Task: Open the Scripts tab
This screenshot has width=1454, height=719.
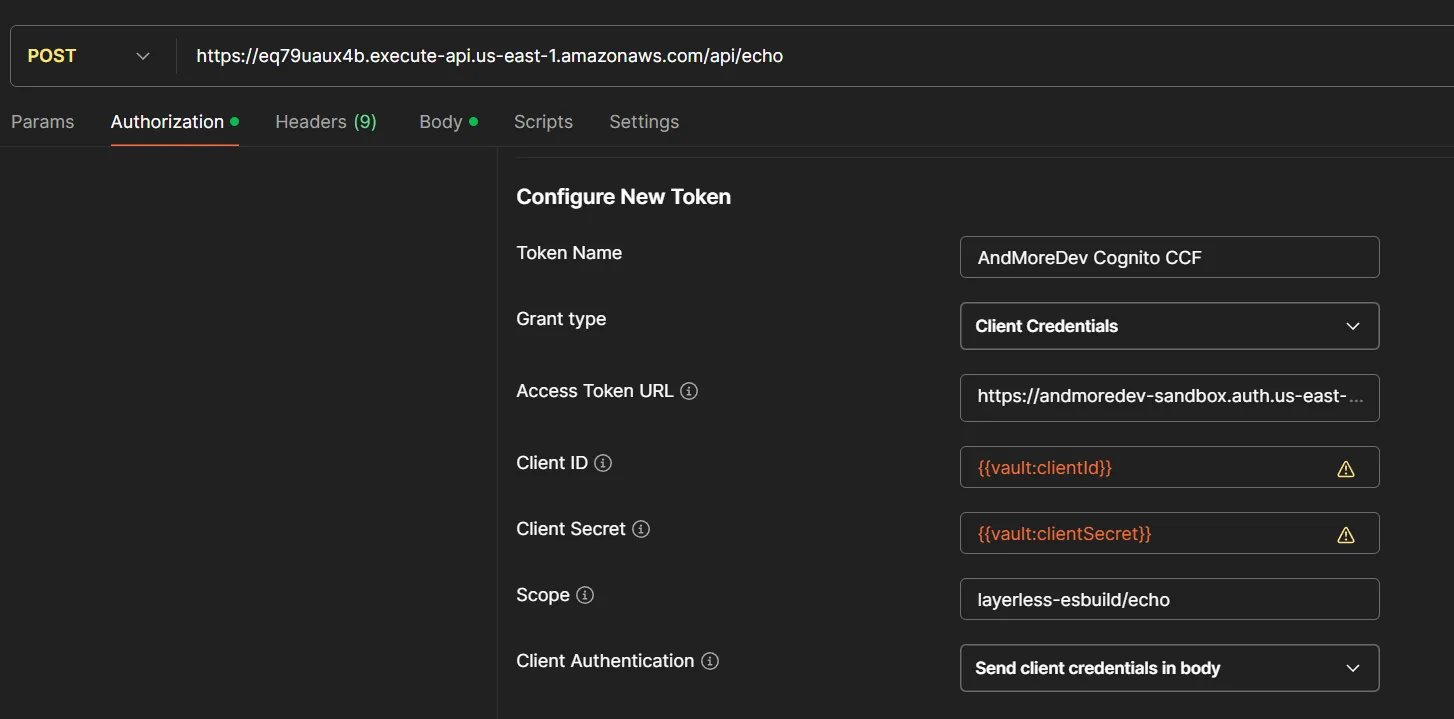Action: [543, 122]
